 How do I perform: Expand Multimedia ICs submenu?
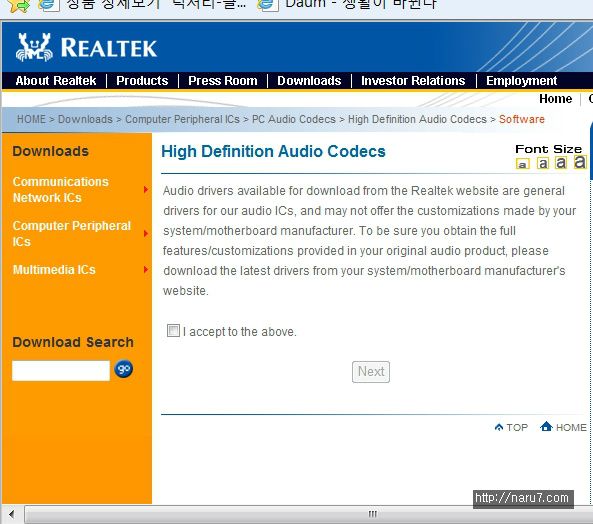(146, 270)
